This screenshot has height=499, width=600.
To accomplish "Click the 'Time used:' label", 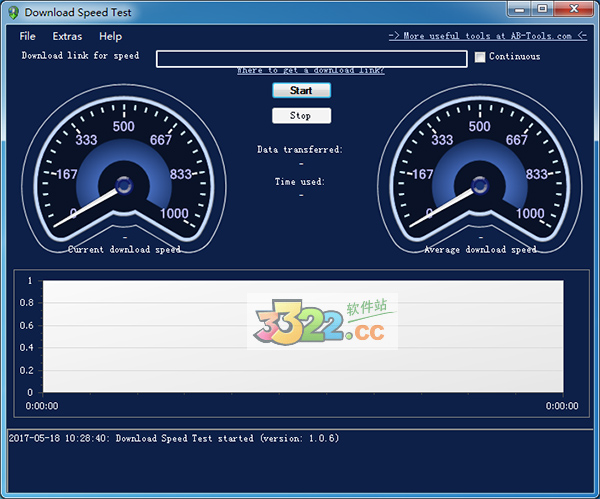I will tap(300, 182).
